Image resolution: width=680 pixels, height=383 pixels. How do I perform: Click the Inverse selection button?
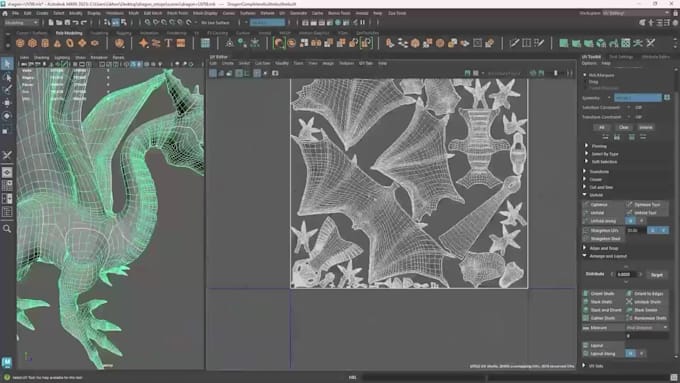coord(645,127)
